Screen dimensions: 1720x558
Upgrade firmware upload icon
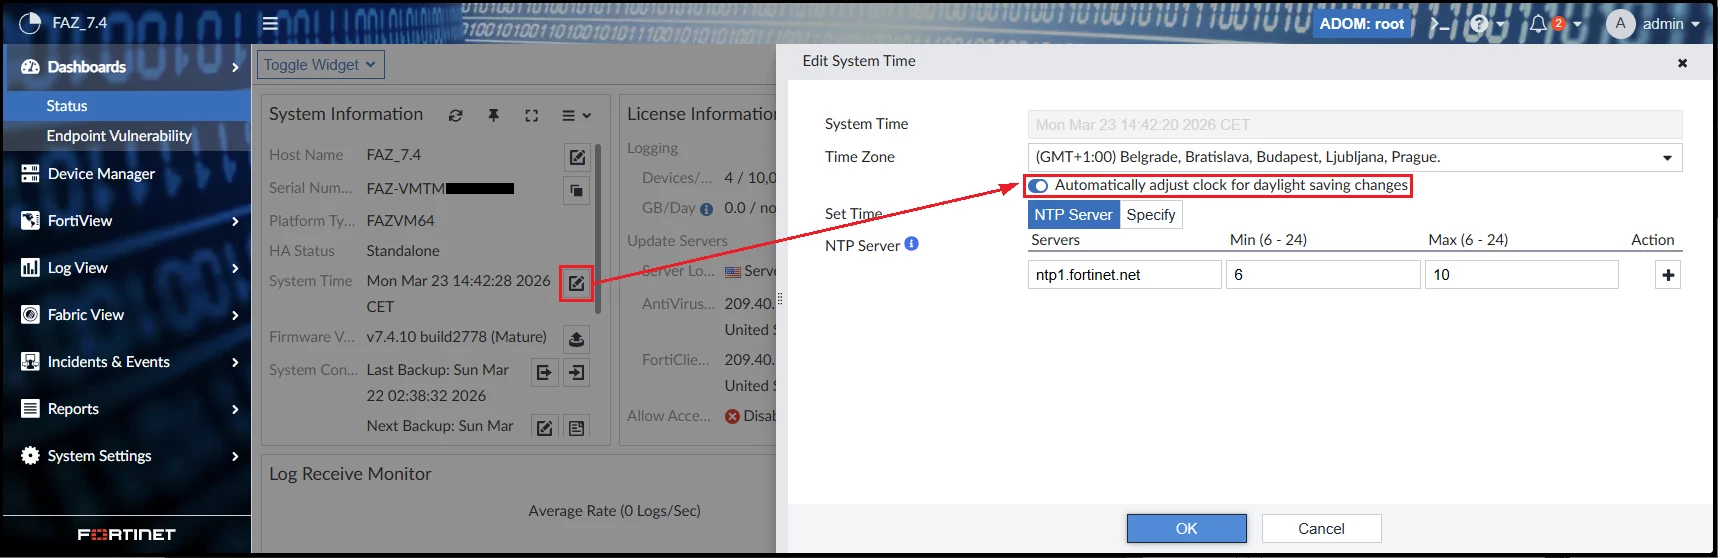click(577, 339)
